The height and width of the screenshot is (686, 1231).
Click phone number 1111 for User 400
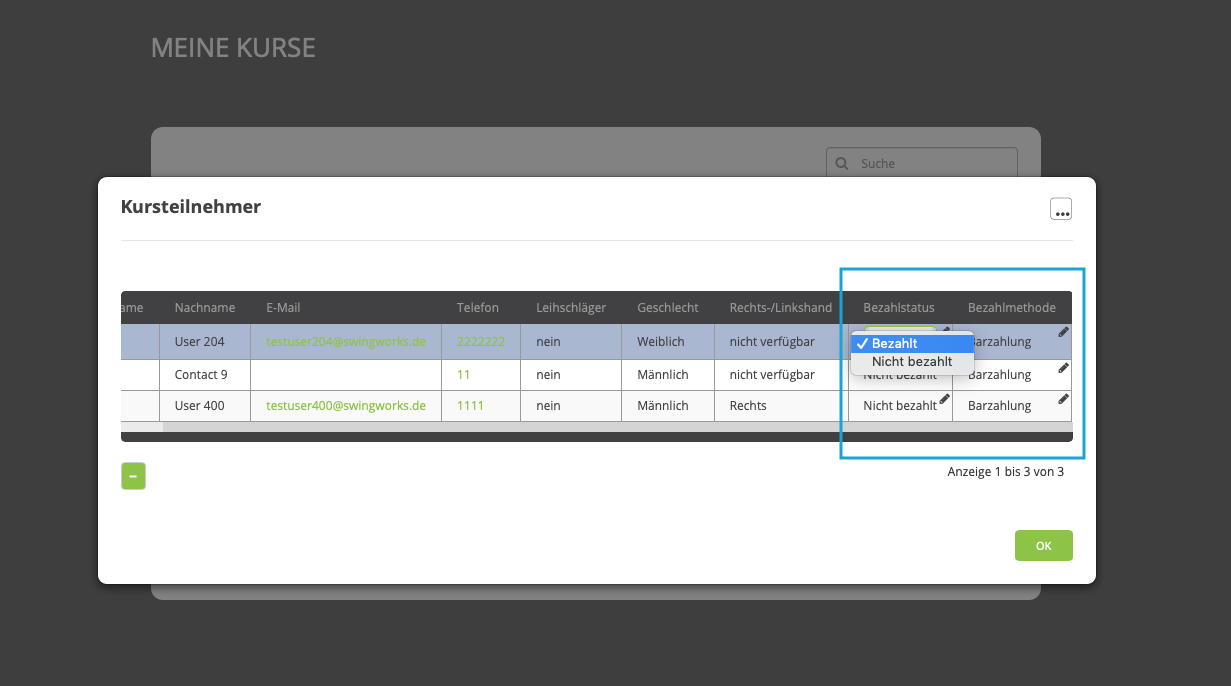point(470,406)
